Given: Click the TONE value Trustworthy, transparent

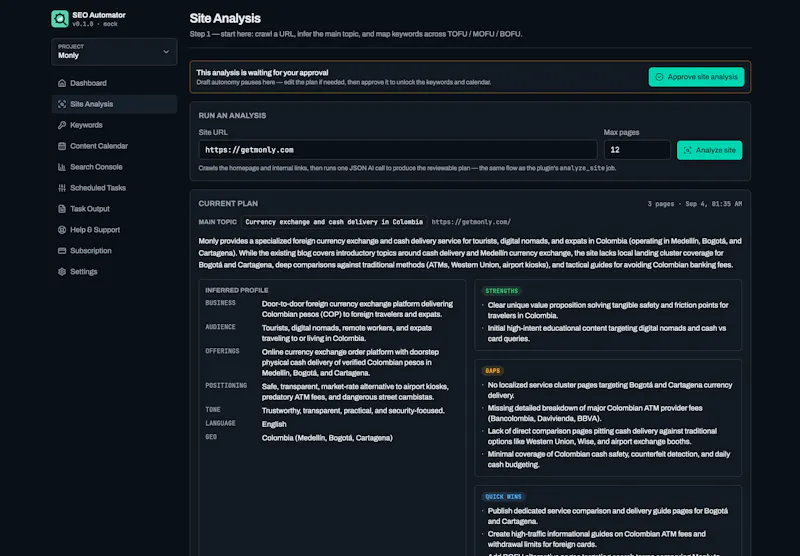Looking at the screenshot, I should tap(353, 411).
